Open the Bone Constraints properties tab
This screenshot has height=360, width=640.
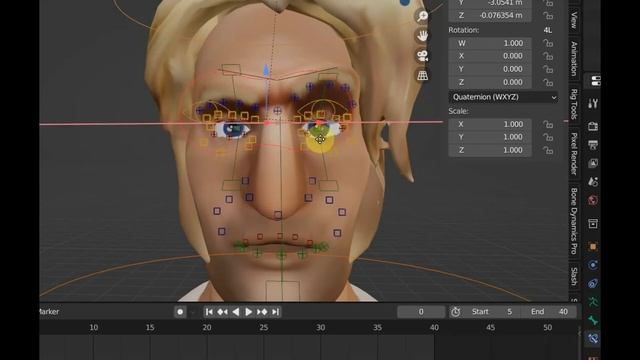(x=593, y=338)
